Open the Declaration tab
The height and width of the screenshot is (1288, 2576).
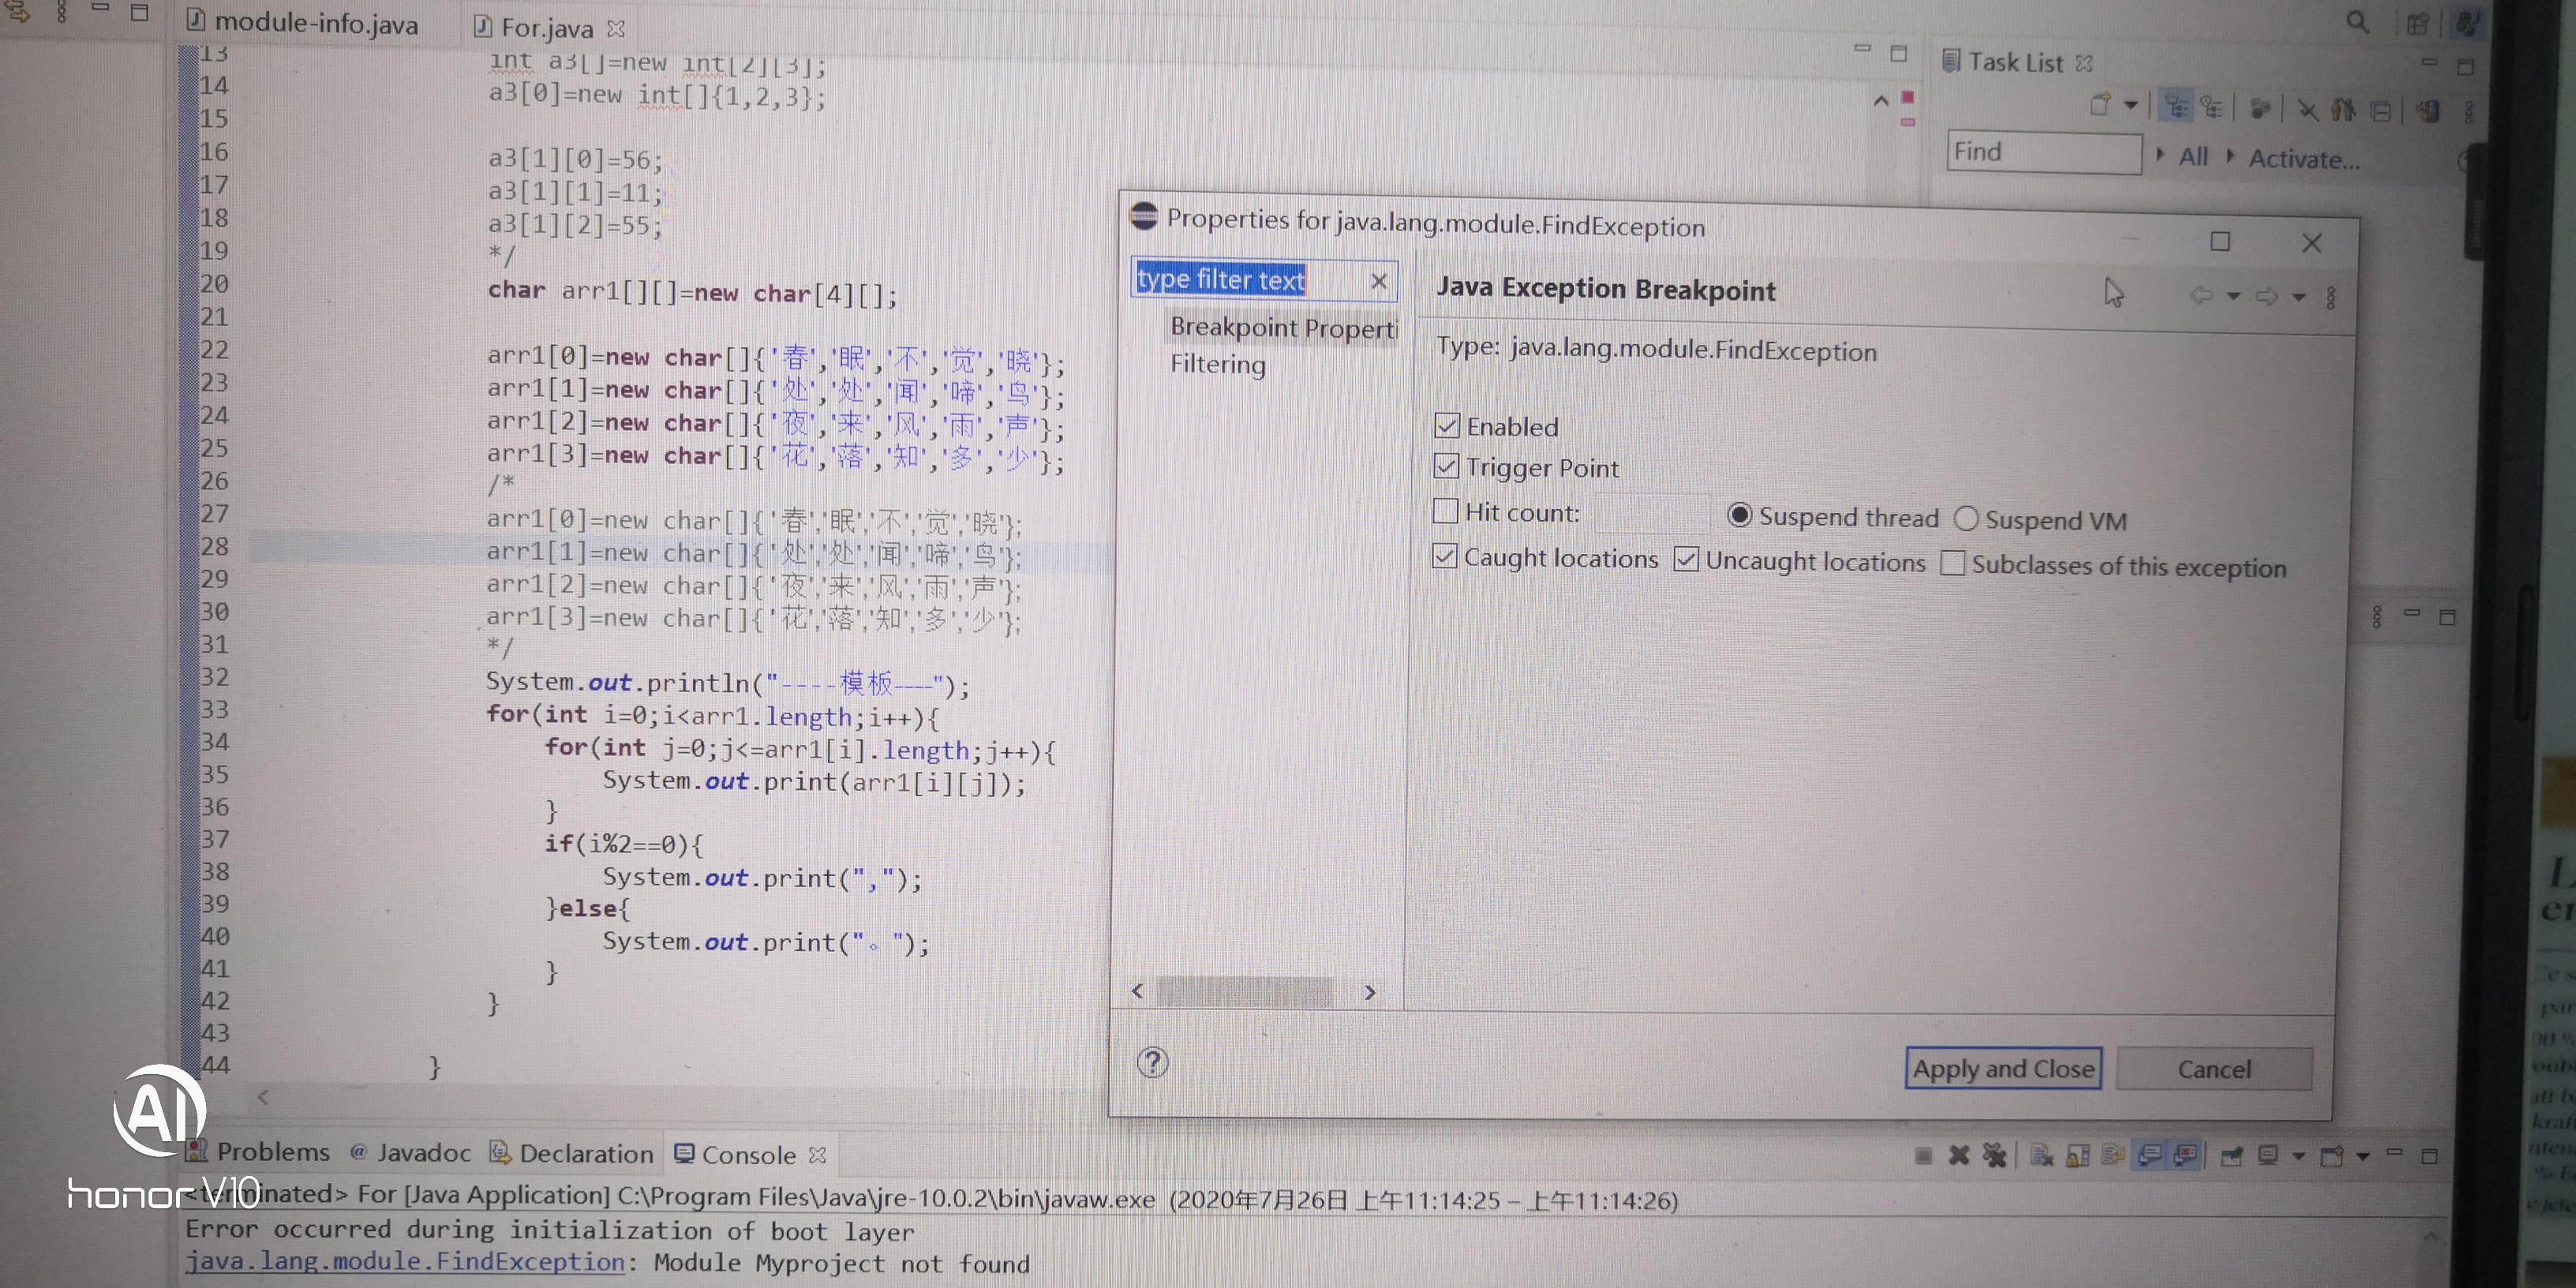coord(571,1154)
